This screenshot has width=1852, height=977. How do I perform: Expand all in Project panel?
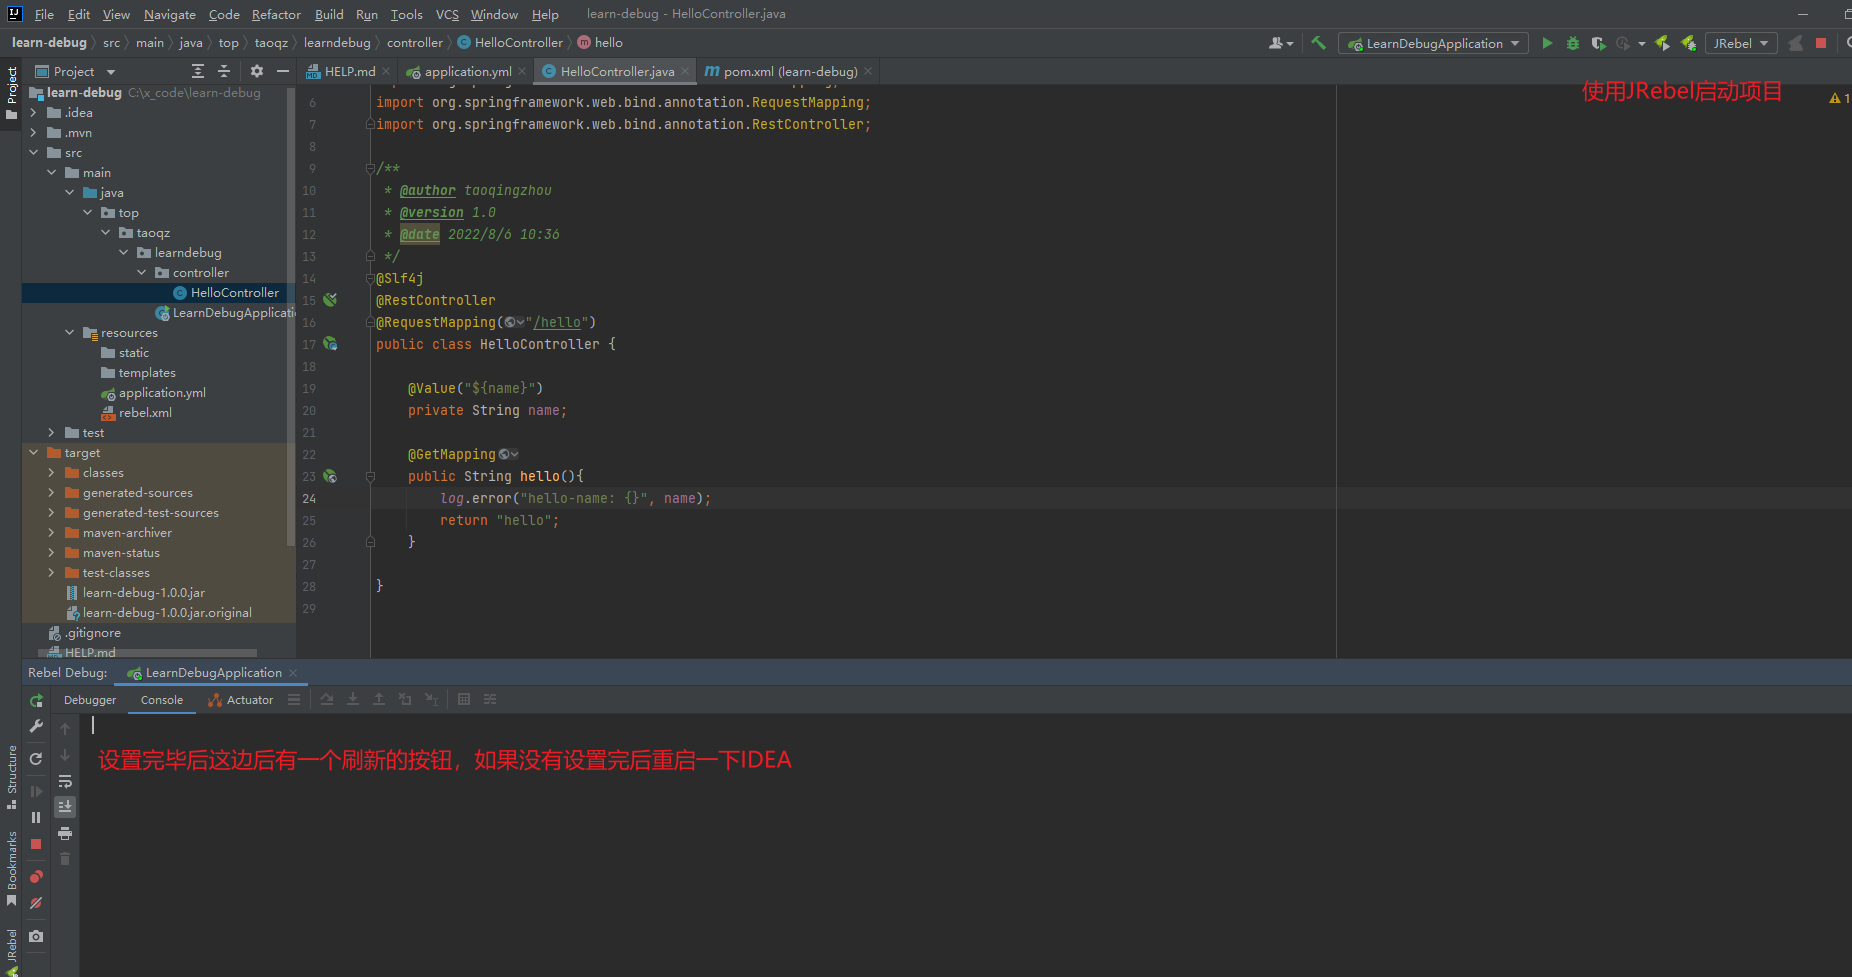click(198, 71)
